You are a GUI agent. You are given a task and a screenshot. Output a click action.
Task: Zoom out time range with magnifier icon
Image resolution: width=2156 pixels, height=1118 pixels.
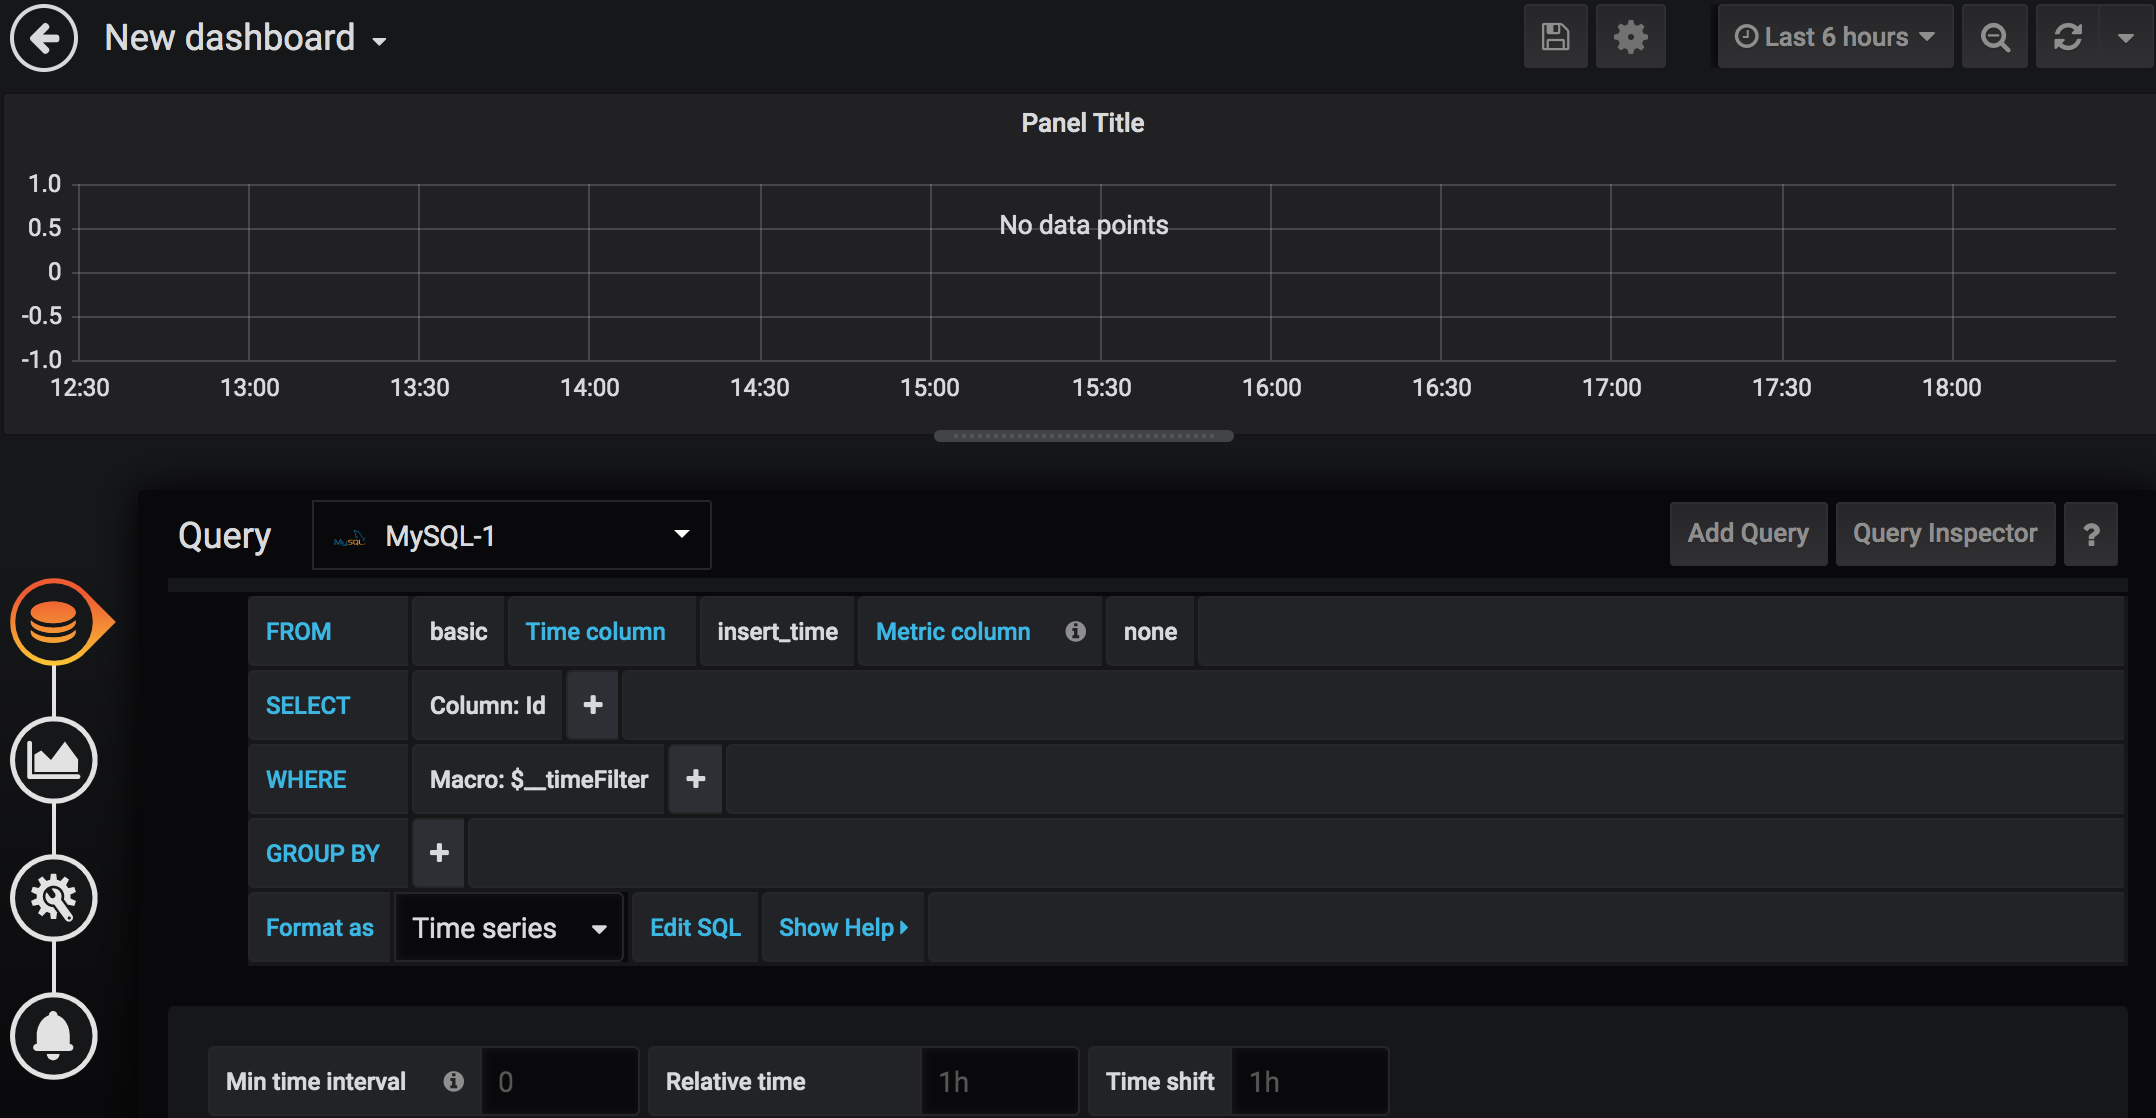pos(1995,37)
